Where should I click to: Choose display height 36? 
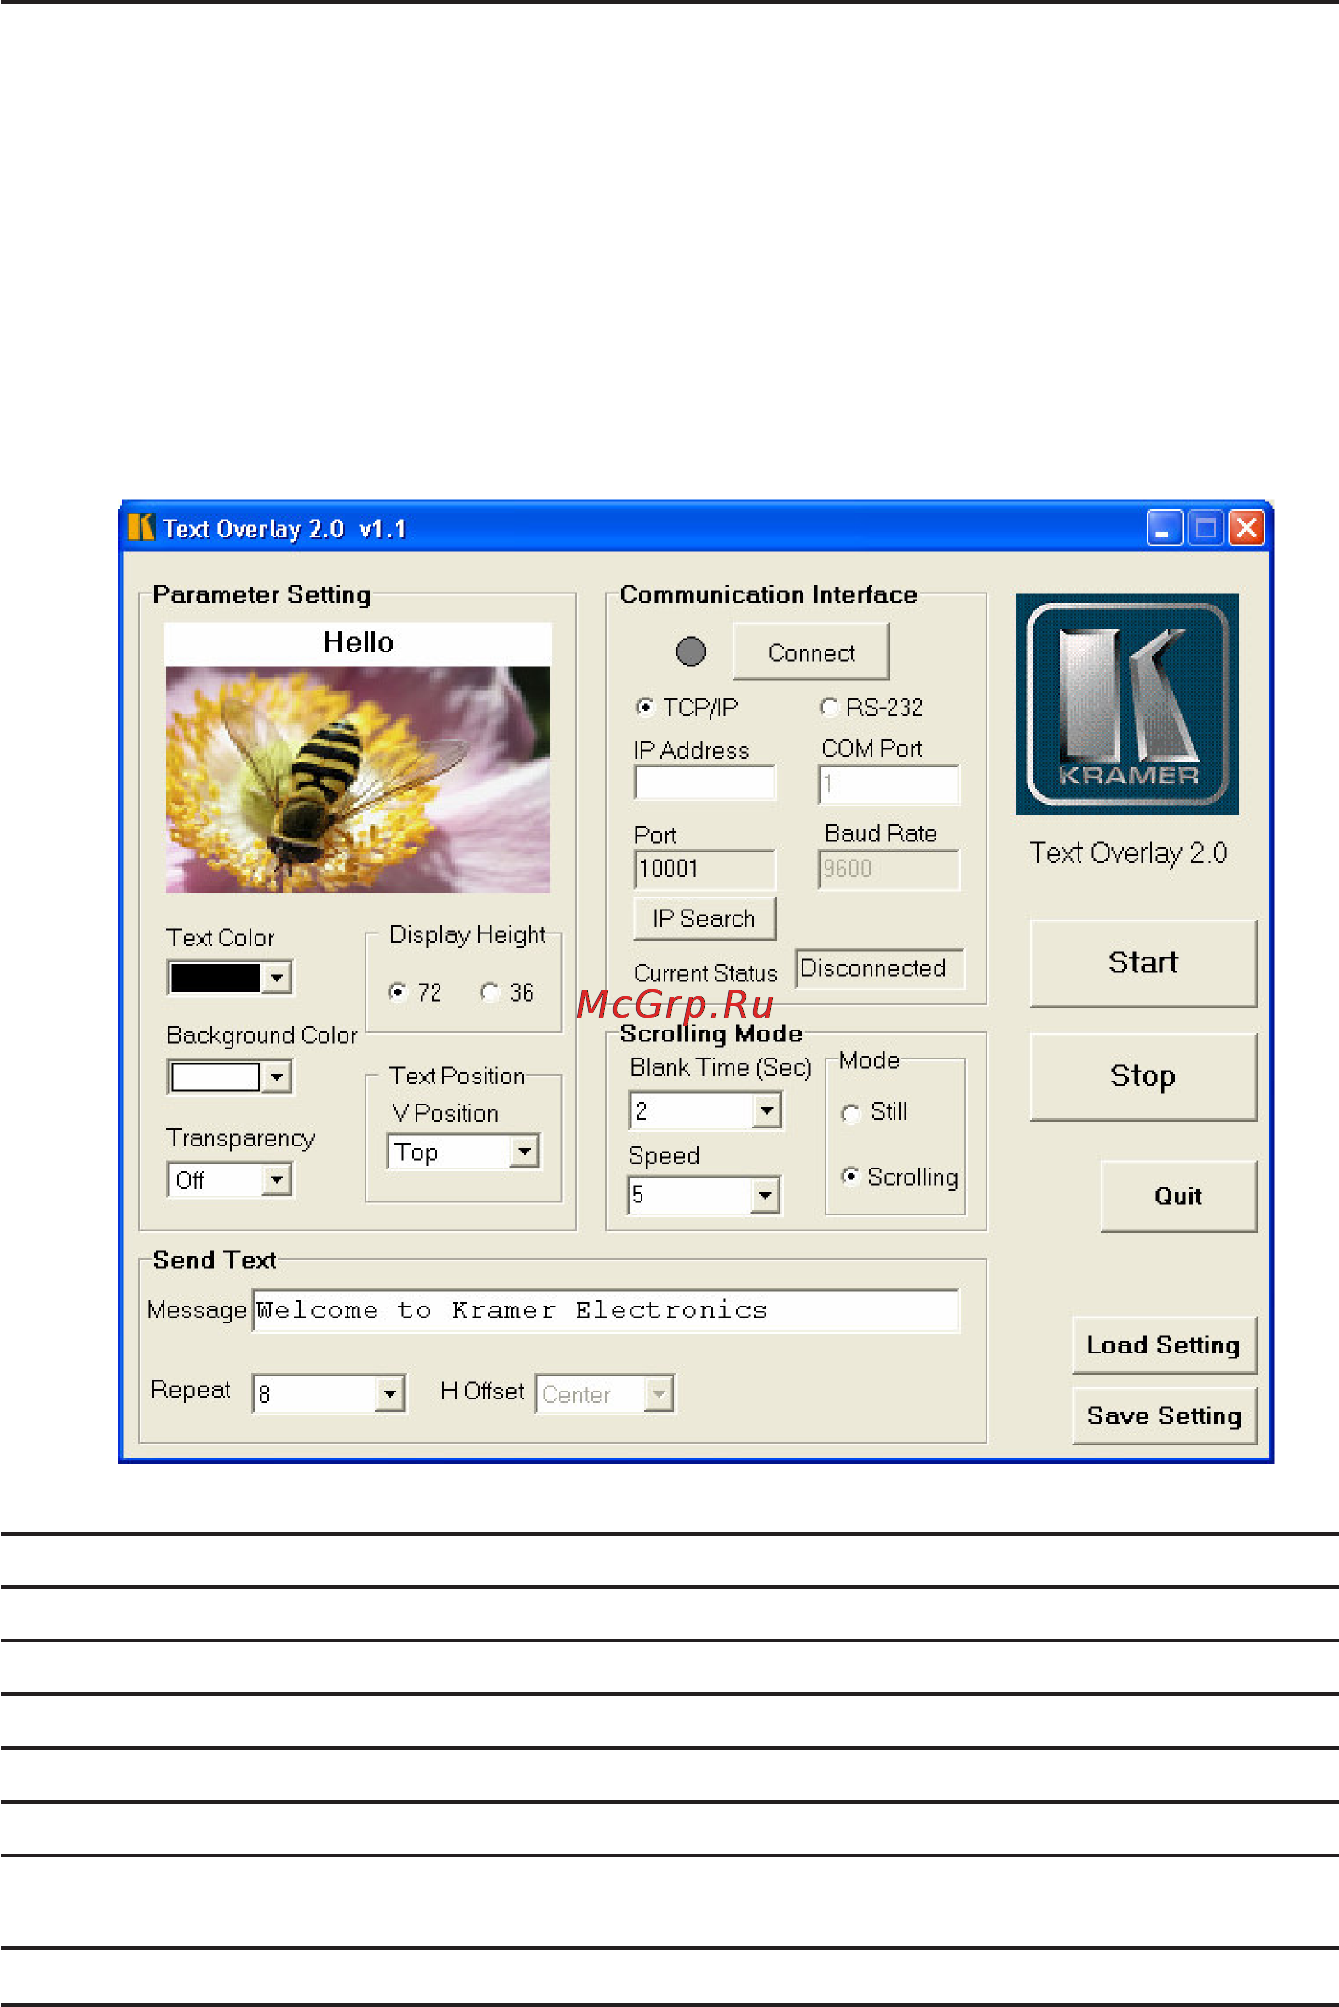489,992
